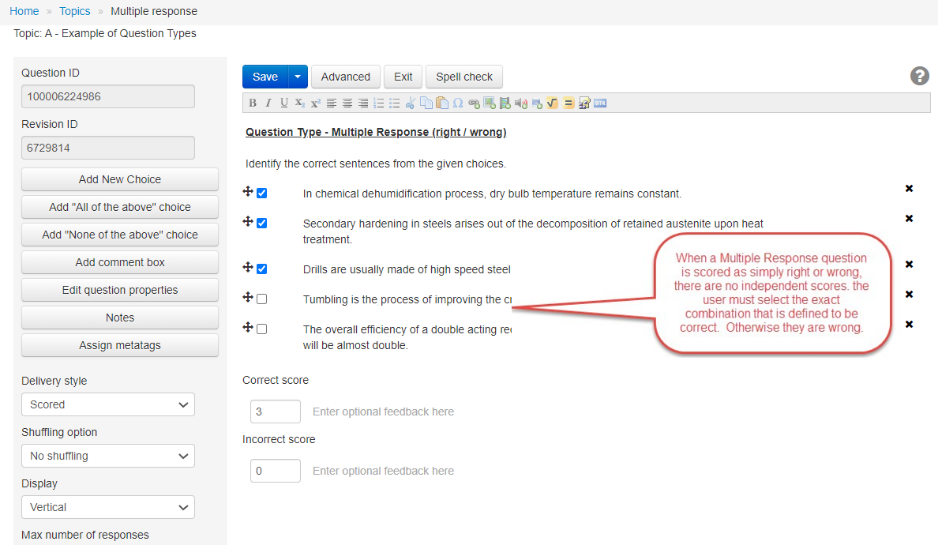Image resolution: width=938 pixels, height=545 pixels.
Task: Insert special character omega icon
Action: coord(458,103)
